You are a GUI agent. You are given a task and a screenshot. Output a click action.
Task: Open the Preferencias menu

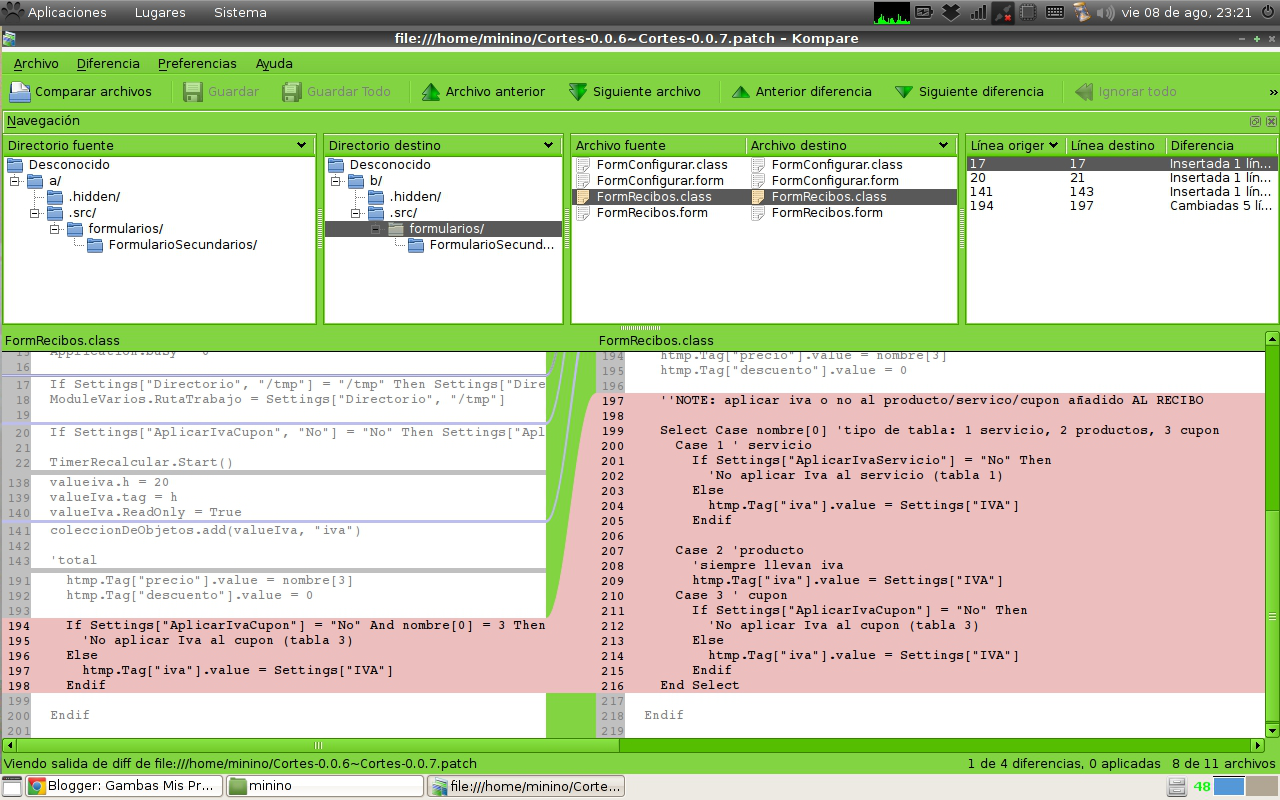pyautogui.click(x=197, y=63)
